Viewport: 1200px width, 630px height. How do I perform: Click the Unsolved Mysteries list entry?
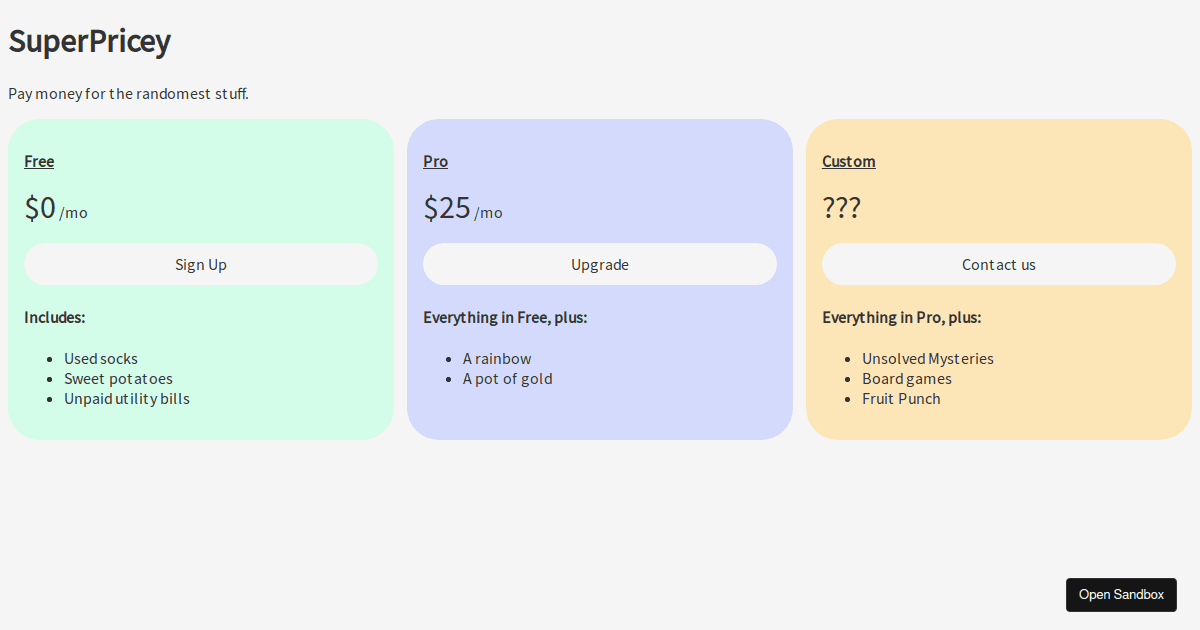tap(928, 358)
